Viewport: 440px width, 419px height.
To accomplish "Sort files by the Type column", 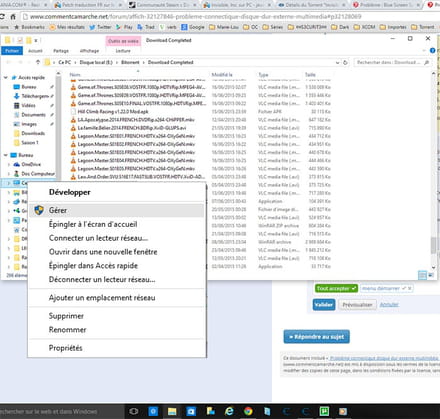I will (263, 75).
